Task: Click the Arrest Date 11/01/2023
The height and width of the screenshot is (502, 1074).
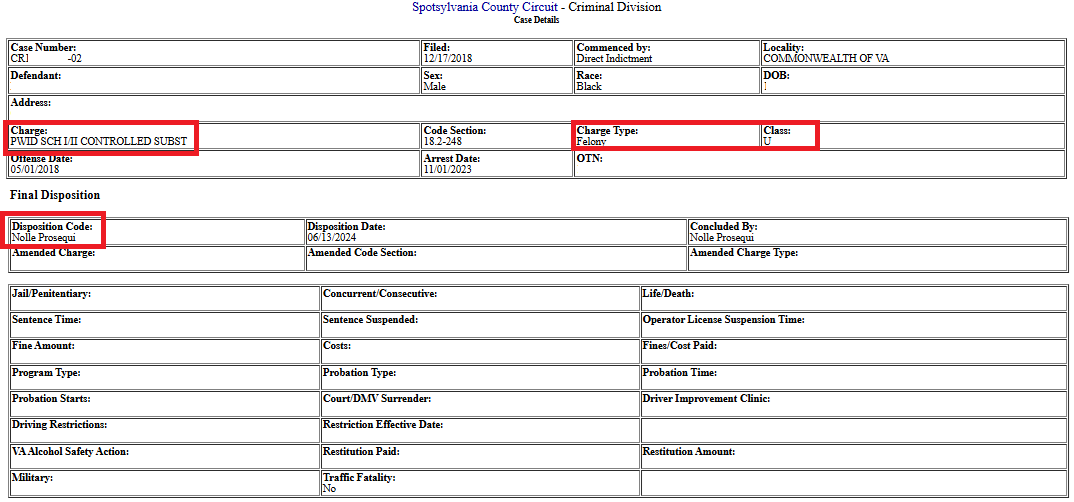Action: [448, 169]
